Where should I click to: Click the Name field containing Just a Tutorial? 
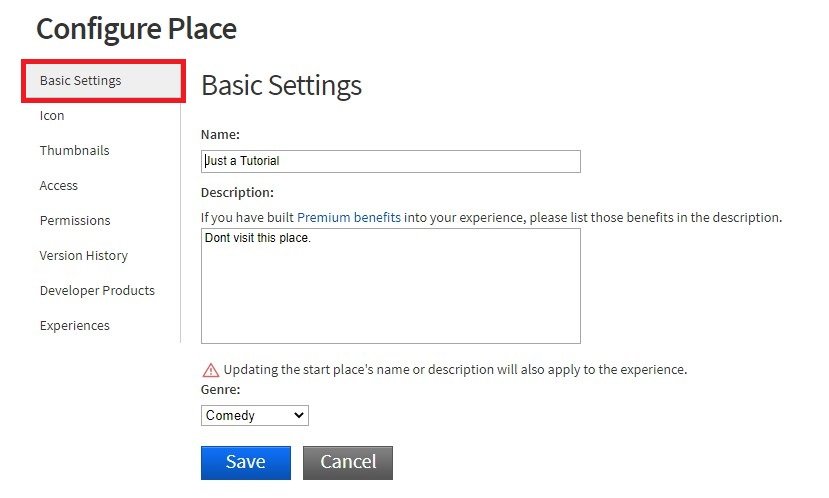click(x=390, y=161)
